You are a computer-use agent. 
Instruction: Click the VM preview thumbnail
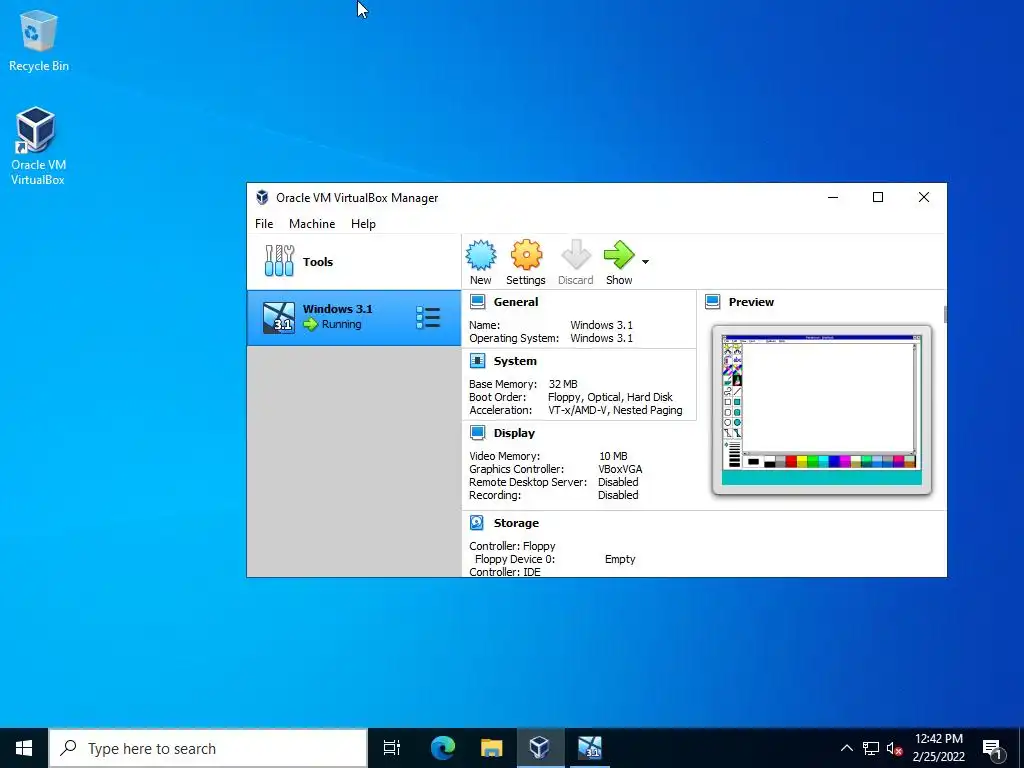[822, 409]
